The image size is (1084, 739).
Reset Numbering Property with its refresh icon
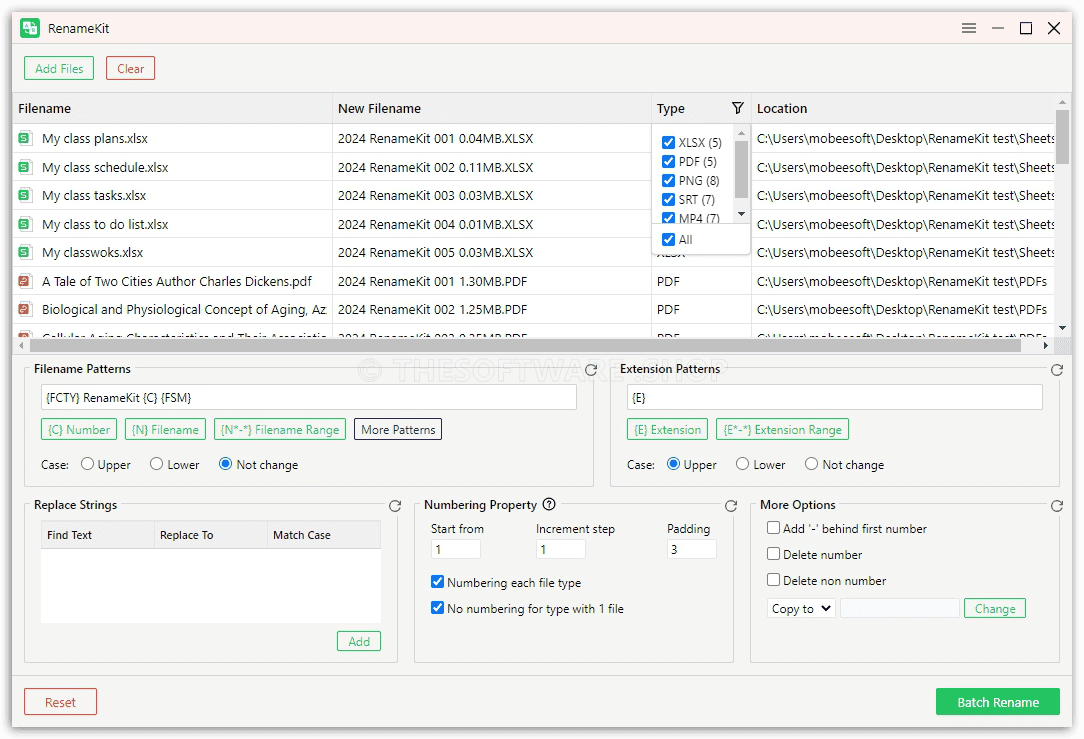tap(731, 506)
